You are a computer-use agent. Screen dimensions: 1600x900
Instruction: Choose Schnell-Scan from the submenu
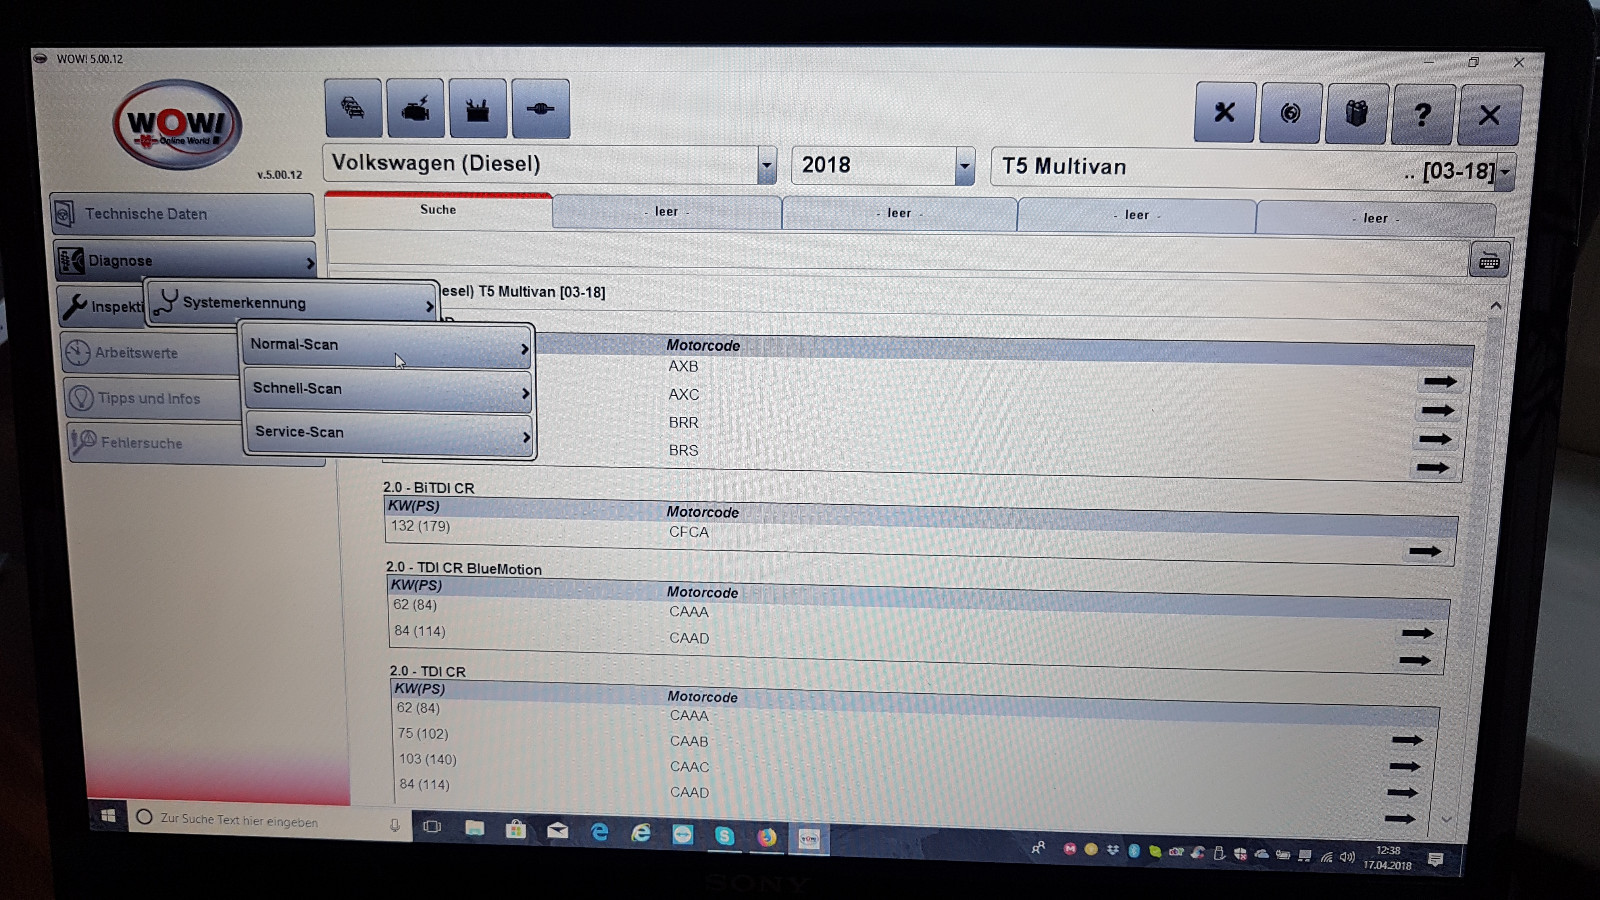pyautogui.click(x=388, y=390)
